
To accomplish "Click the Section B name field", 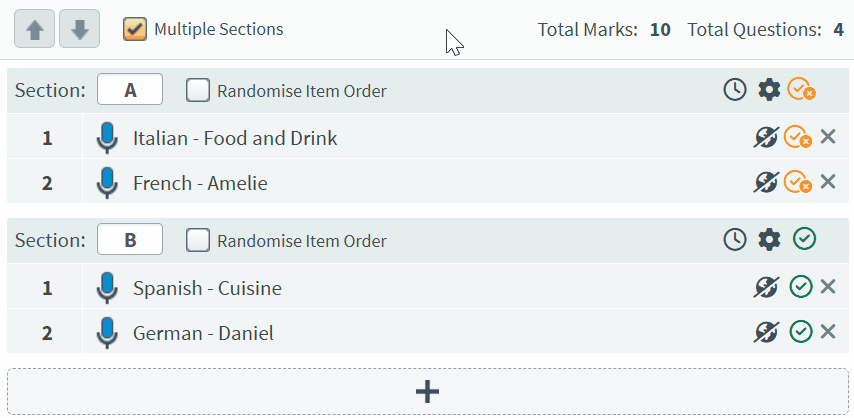I will point(130,240).
